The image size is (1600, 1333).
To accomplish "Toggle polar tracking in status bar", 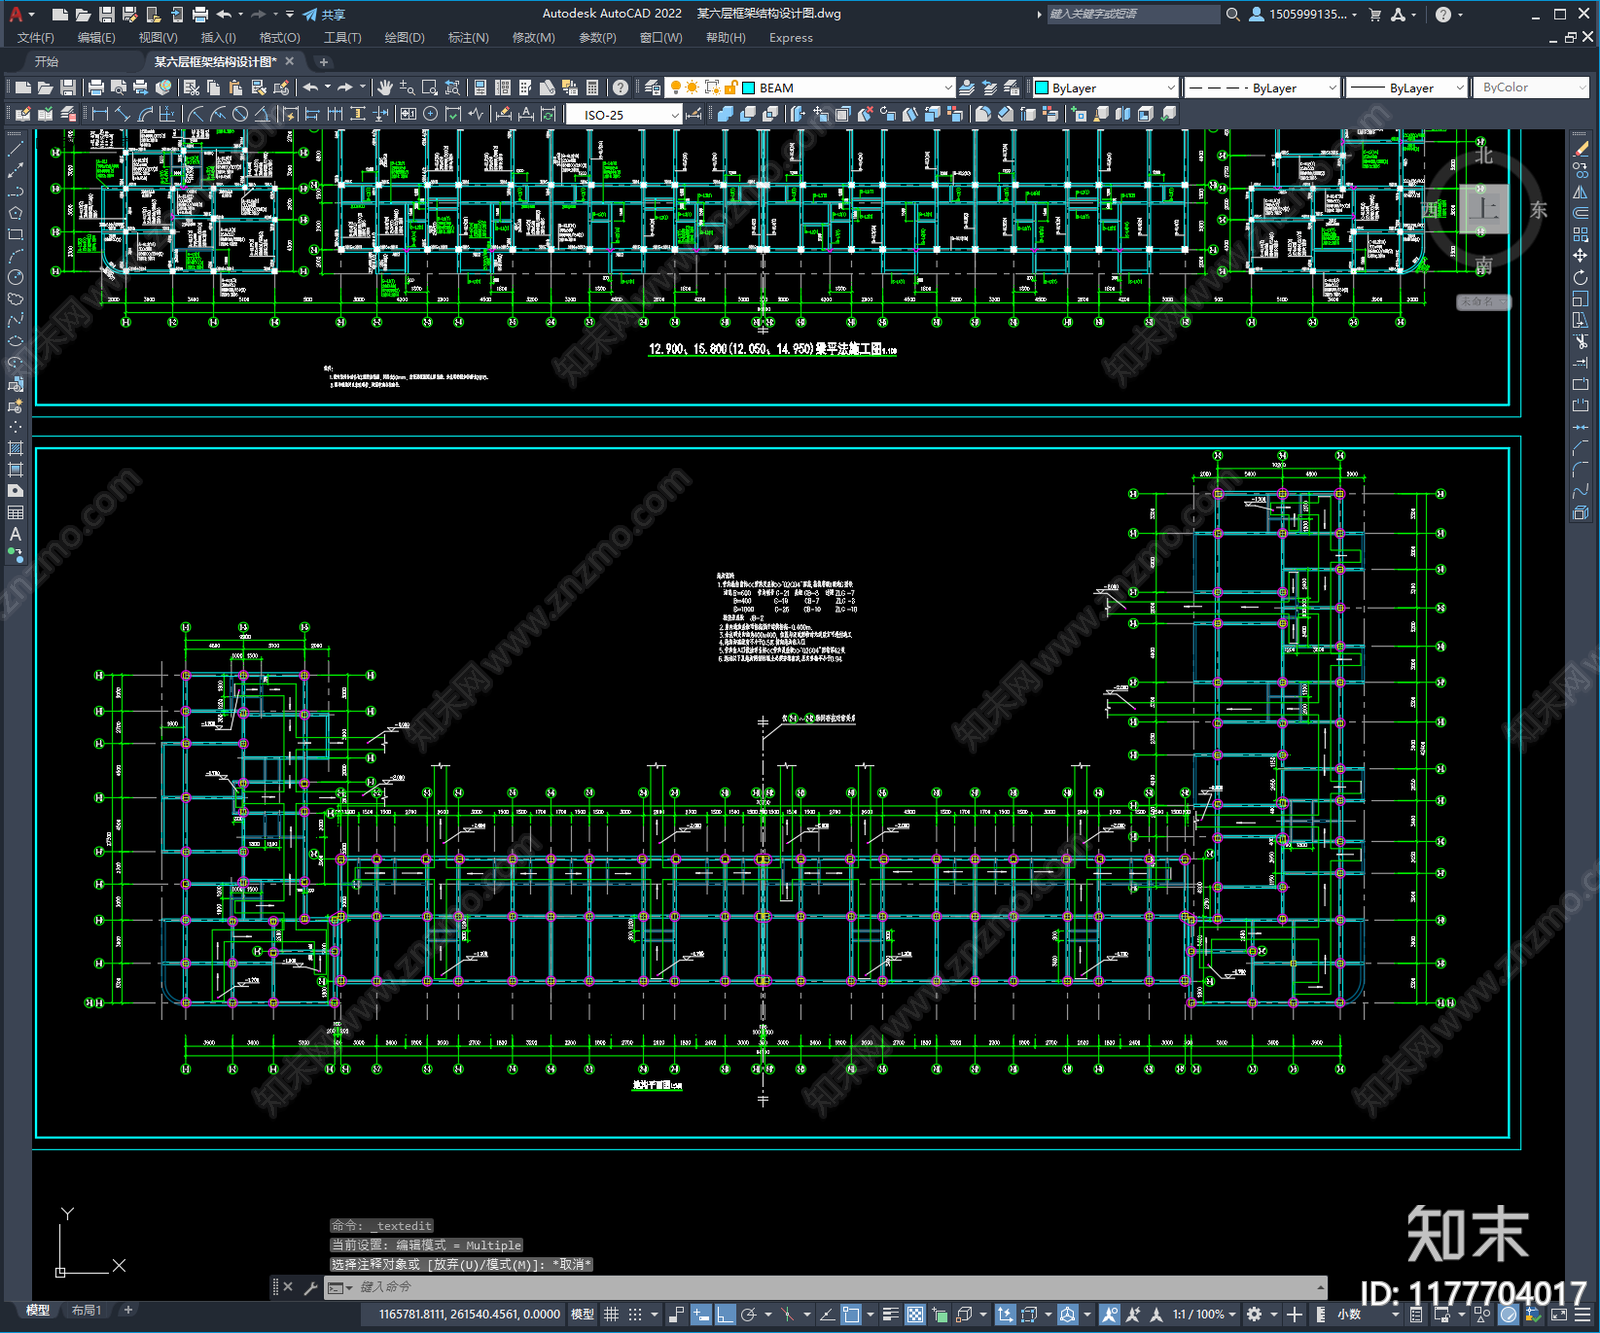I will [748, 1314].
